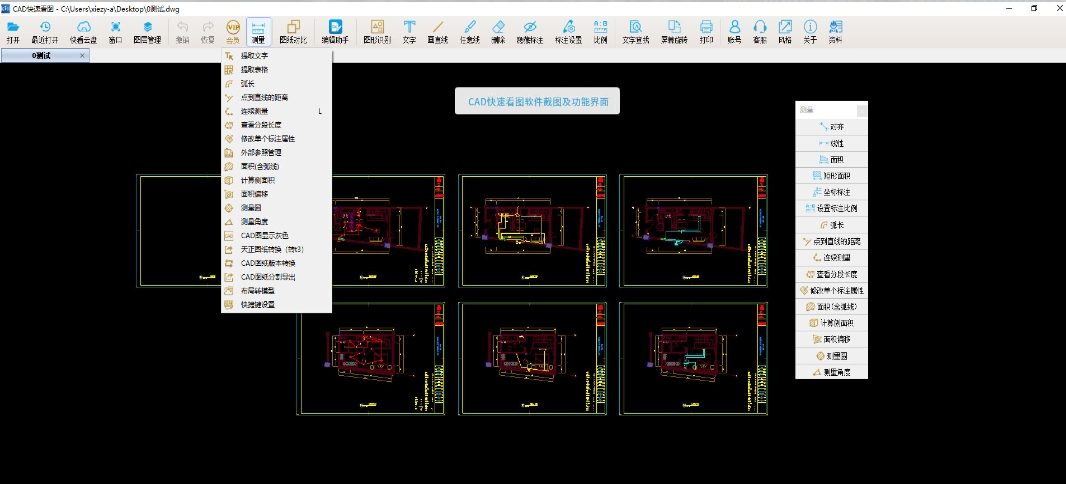
Task: Open 图纸对比 drawing compare tool
Action: [x=294, y=32]
